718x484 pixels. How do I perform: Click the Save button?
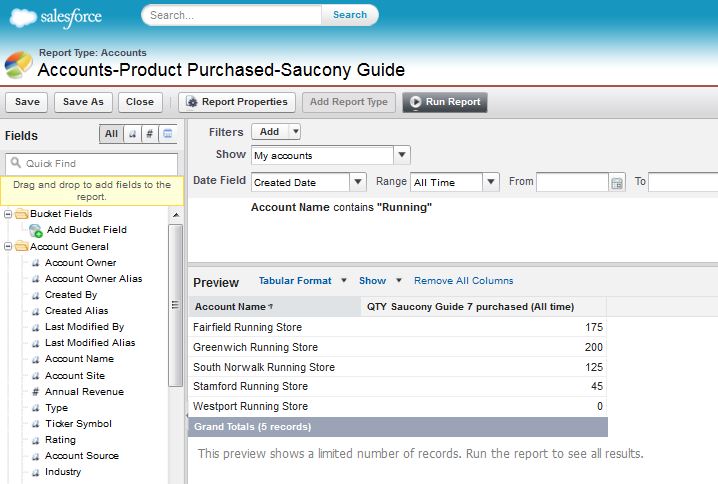point(27,102)
